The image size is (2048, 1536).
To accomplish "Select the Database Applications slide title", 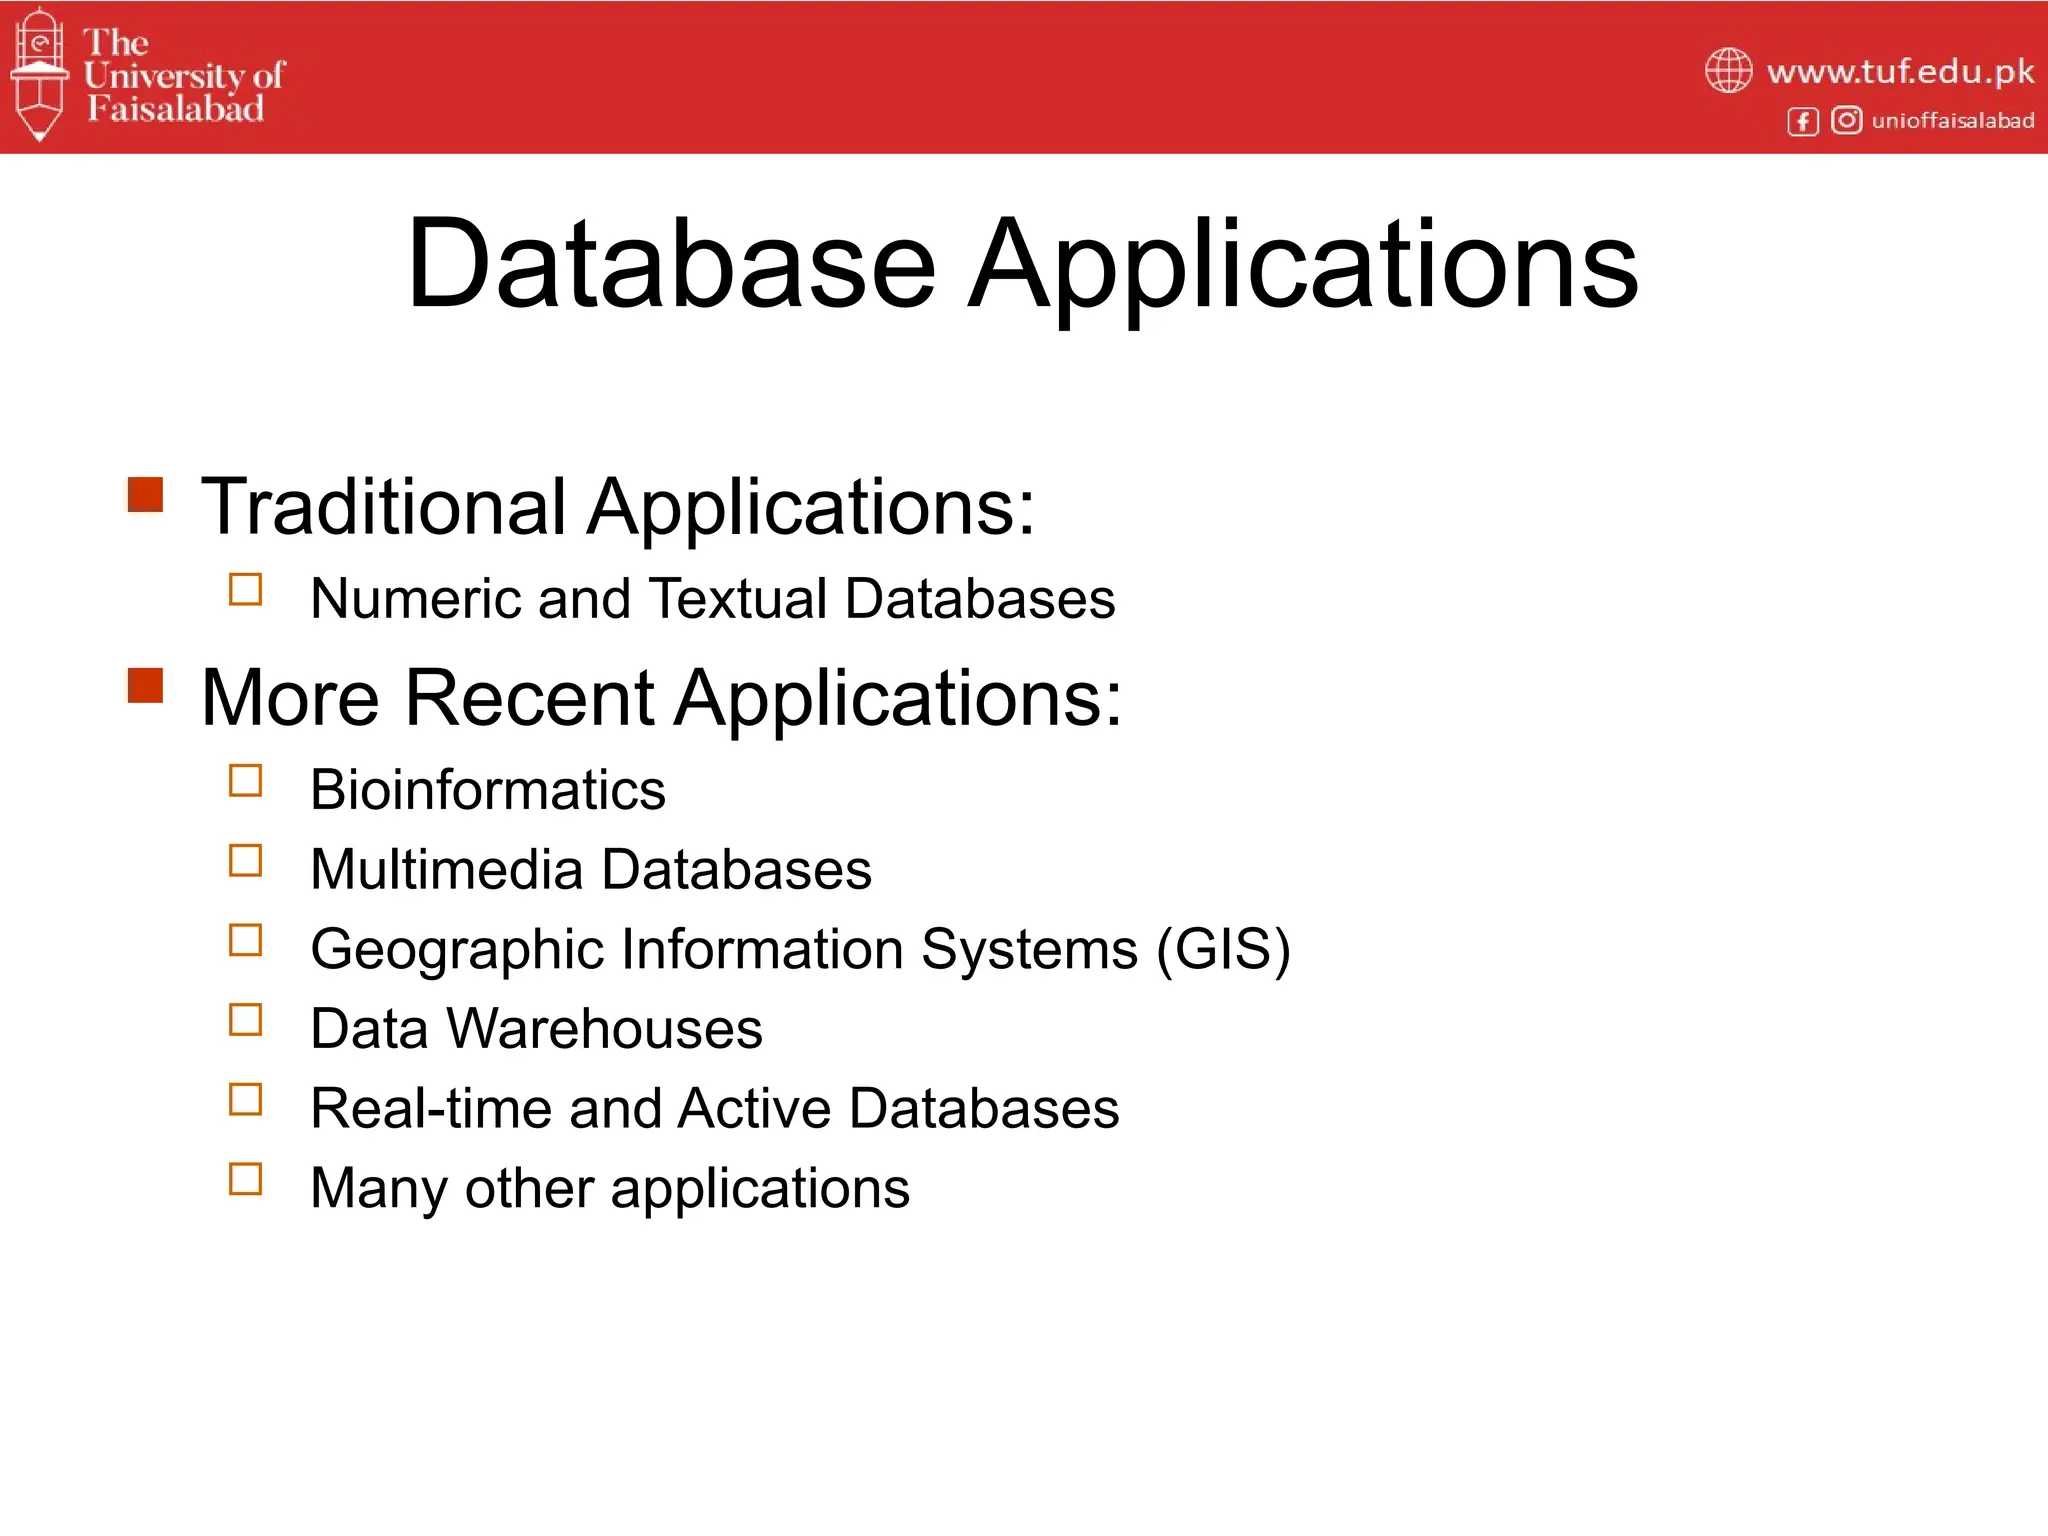I will pos(1022,265).
